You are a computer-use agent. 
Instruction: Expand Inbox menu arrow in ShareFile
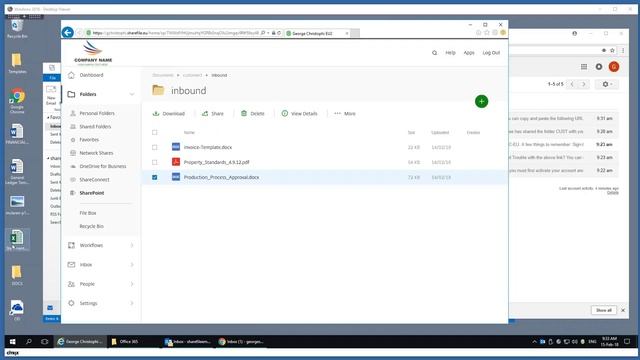132,264
